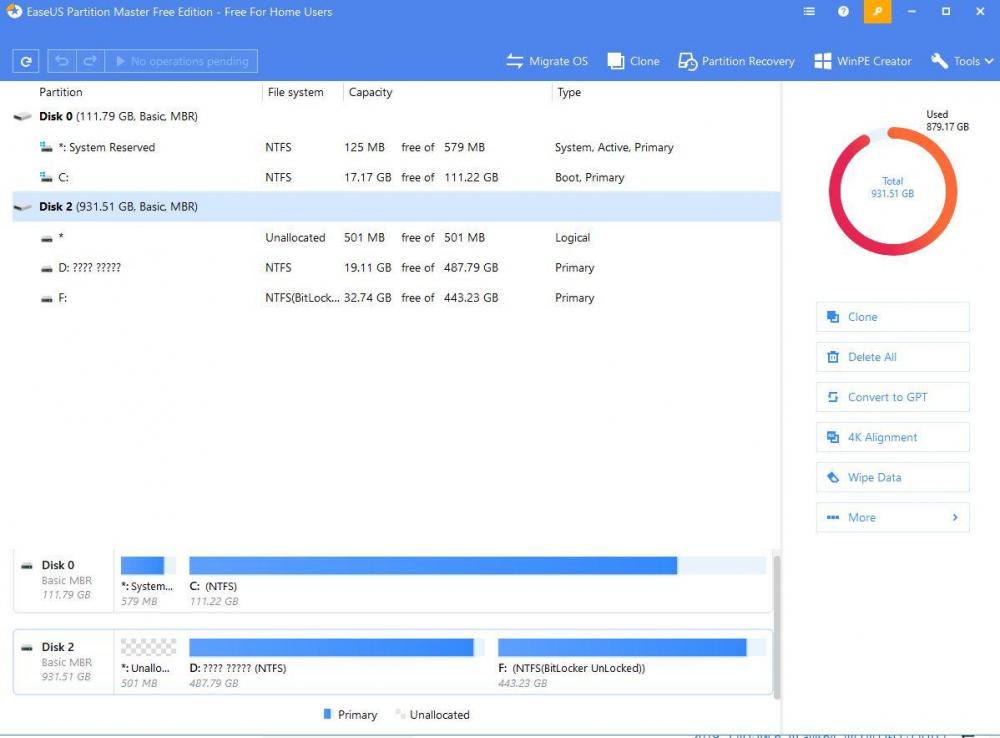Click the Used 879.17 GB label
1000x738 pixels.
947,121
